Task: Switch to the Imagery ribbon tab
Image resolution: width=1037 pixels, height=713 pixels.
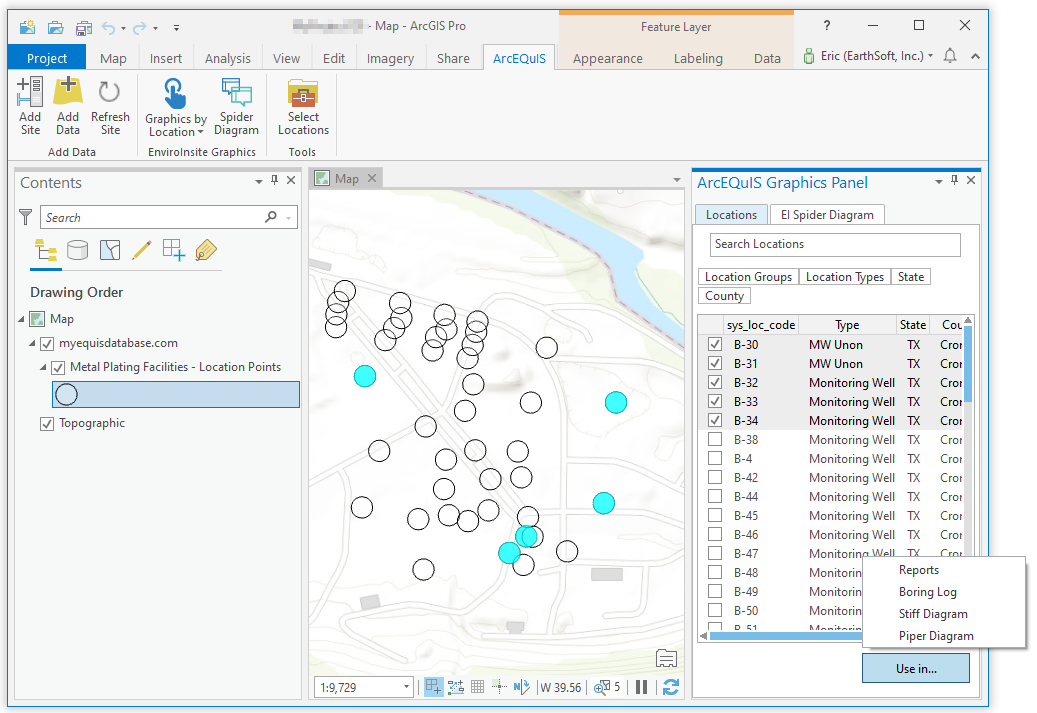Action: (390, 58)
